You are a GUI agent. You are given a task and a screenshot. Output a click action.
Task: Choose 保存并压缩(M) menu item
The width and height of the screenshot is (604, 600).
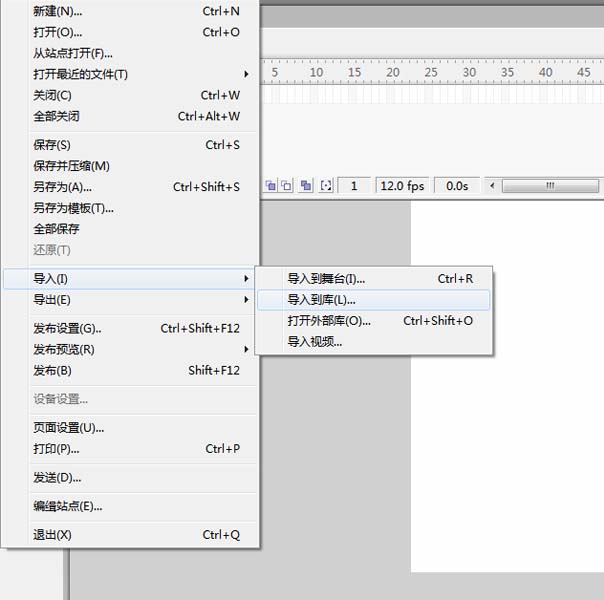[132, 166]
